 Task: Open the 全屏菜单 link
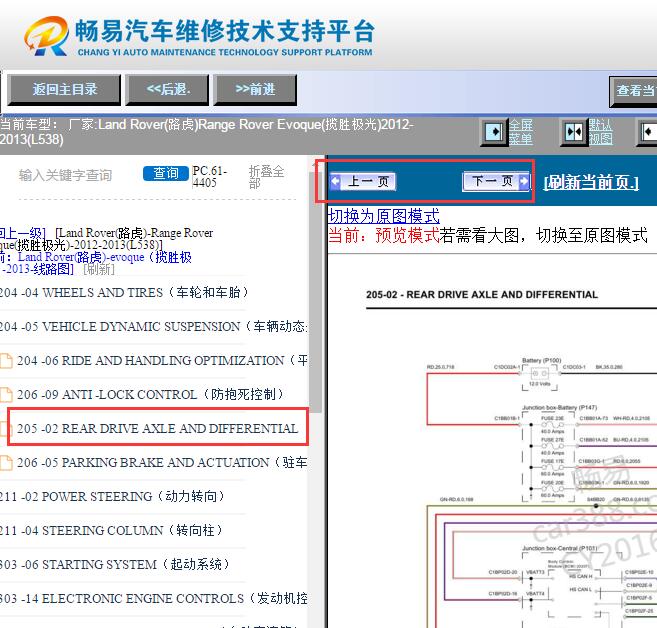(520, 132)
